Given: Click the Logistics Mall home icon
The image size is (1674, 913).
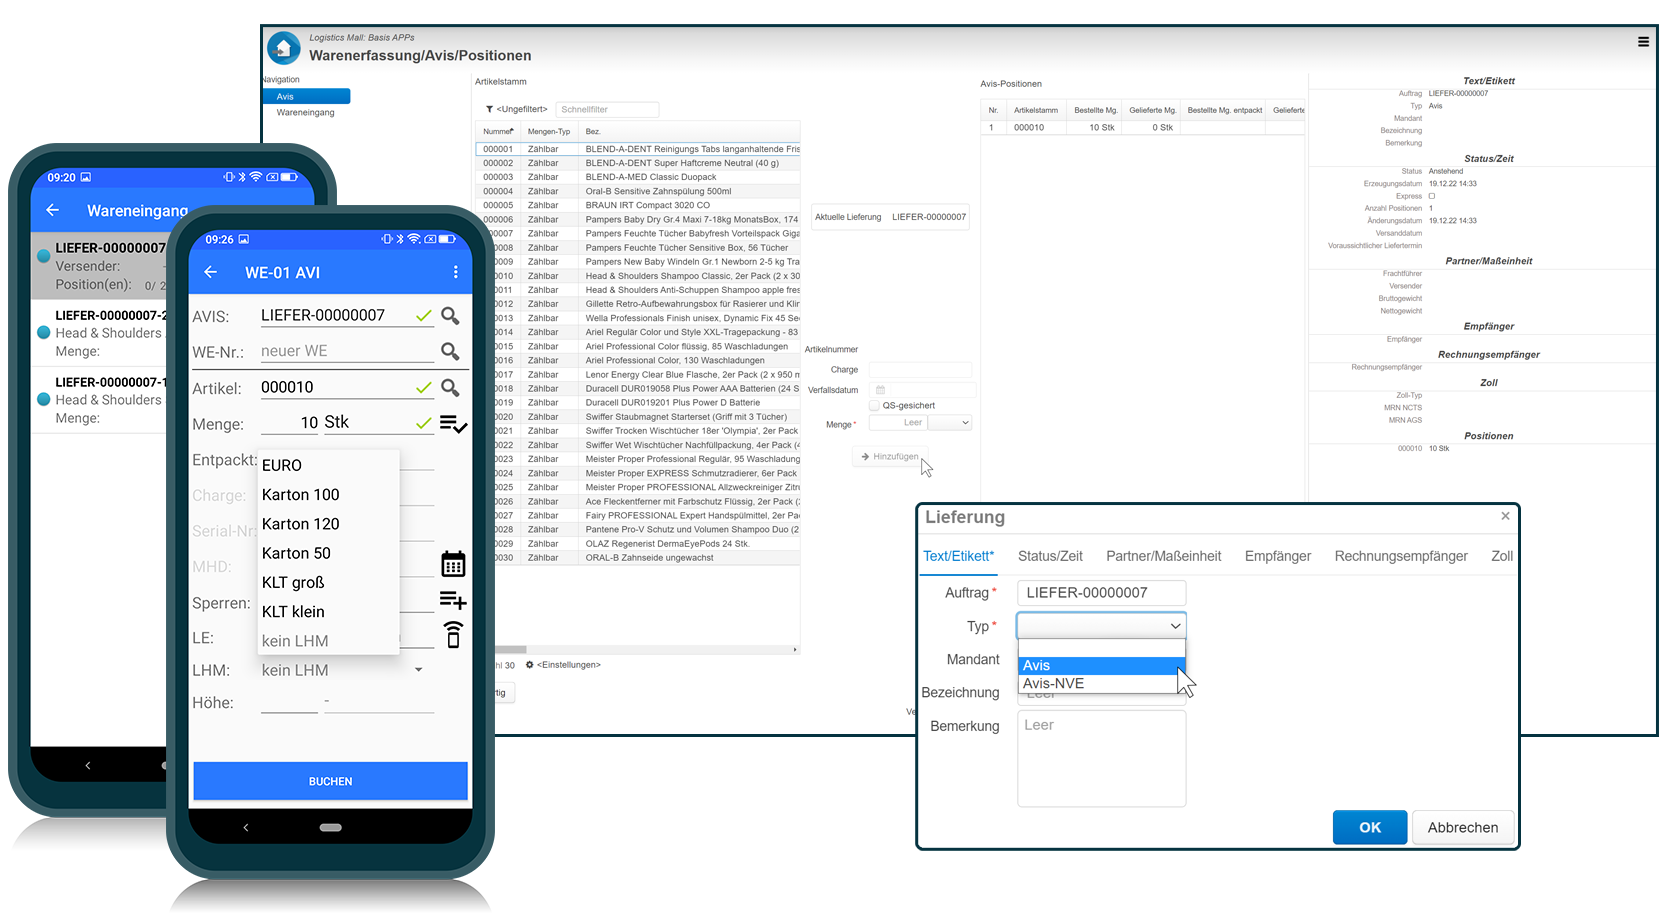Looking at the screenshot, I should click(x=283, y=47).
